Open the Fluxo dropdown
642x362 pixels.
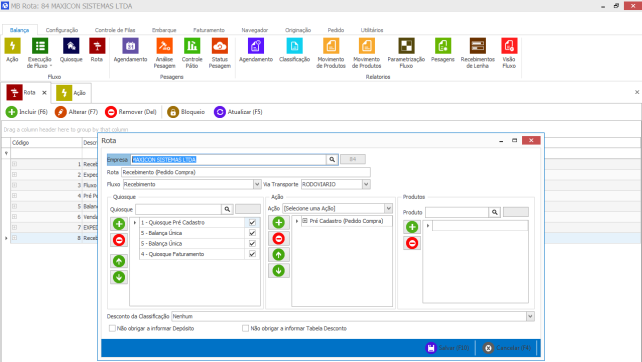(257, 184)
